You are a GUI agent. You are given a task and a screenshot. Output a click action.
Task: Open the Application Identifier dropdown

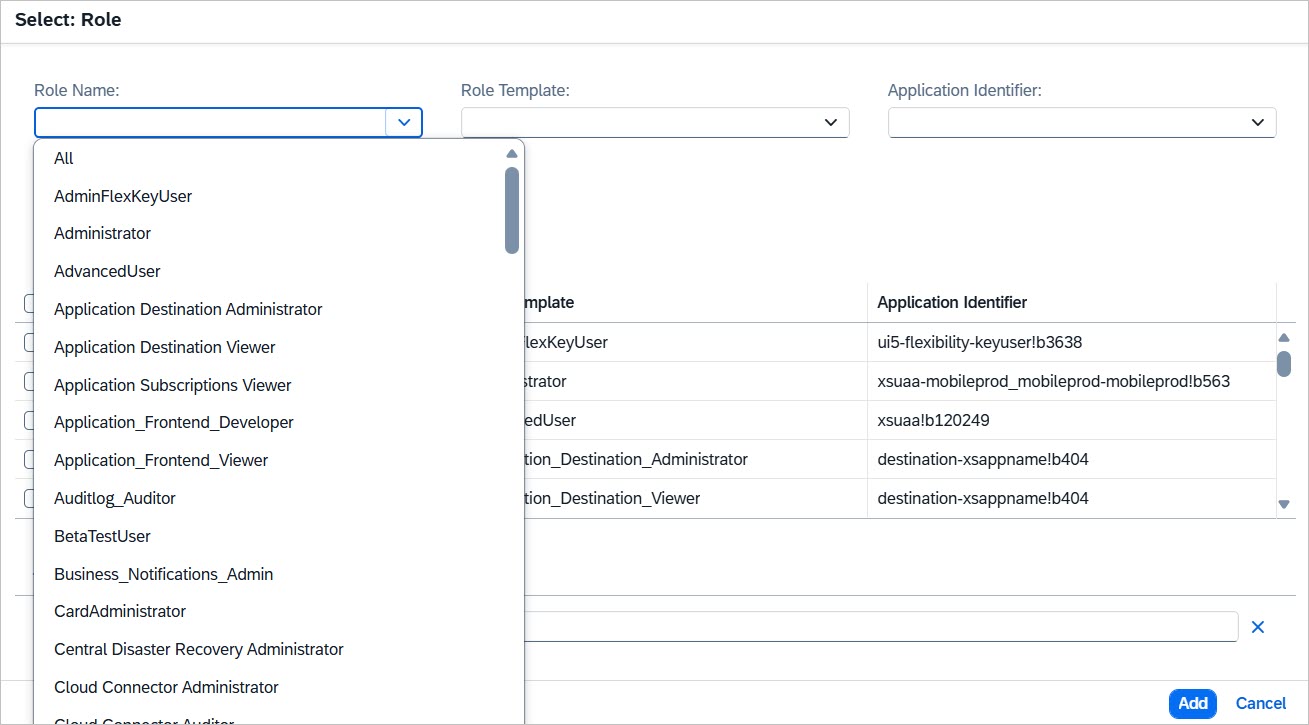(1257, 122)
